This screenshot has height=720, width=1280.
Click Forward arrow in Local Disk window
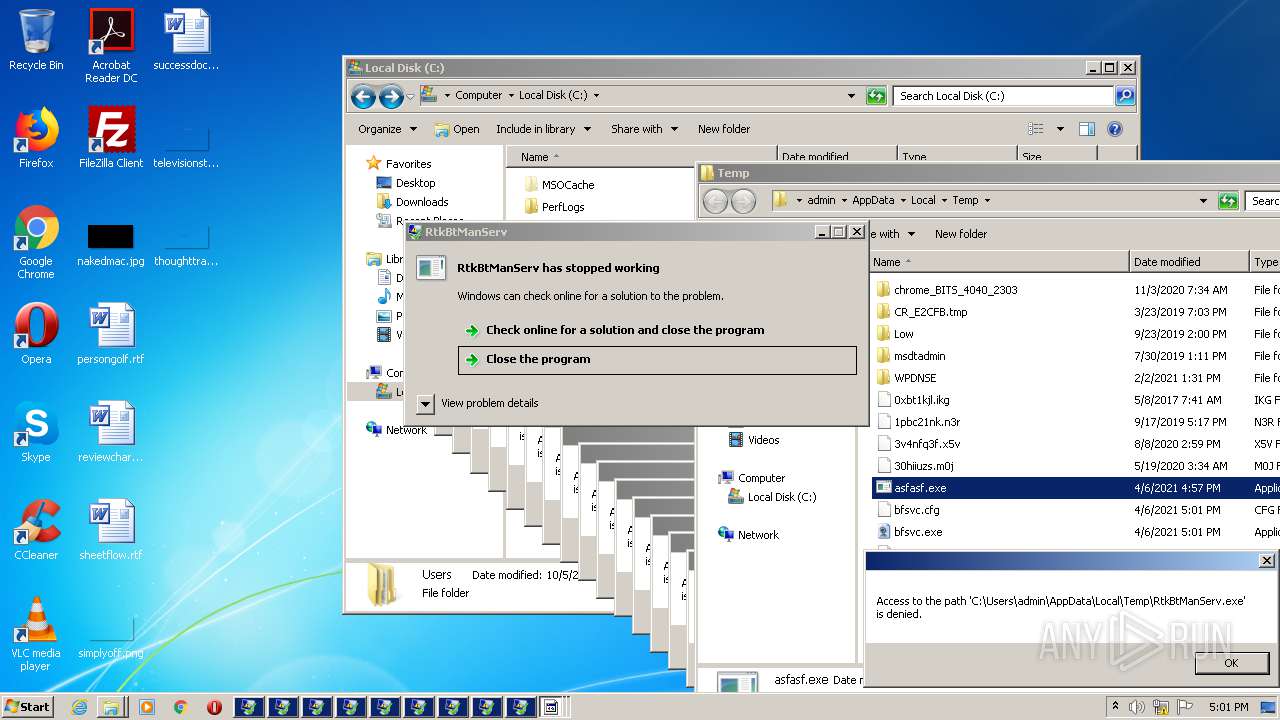coord(391,96)
